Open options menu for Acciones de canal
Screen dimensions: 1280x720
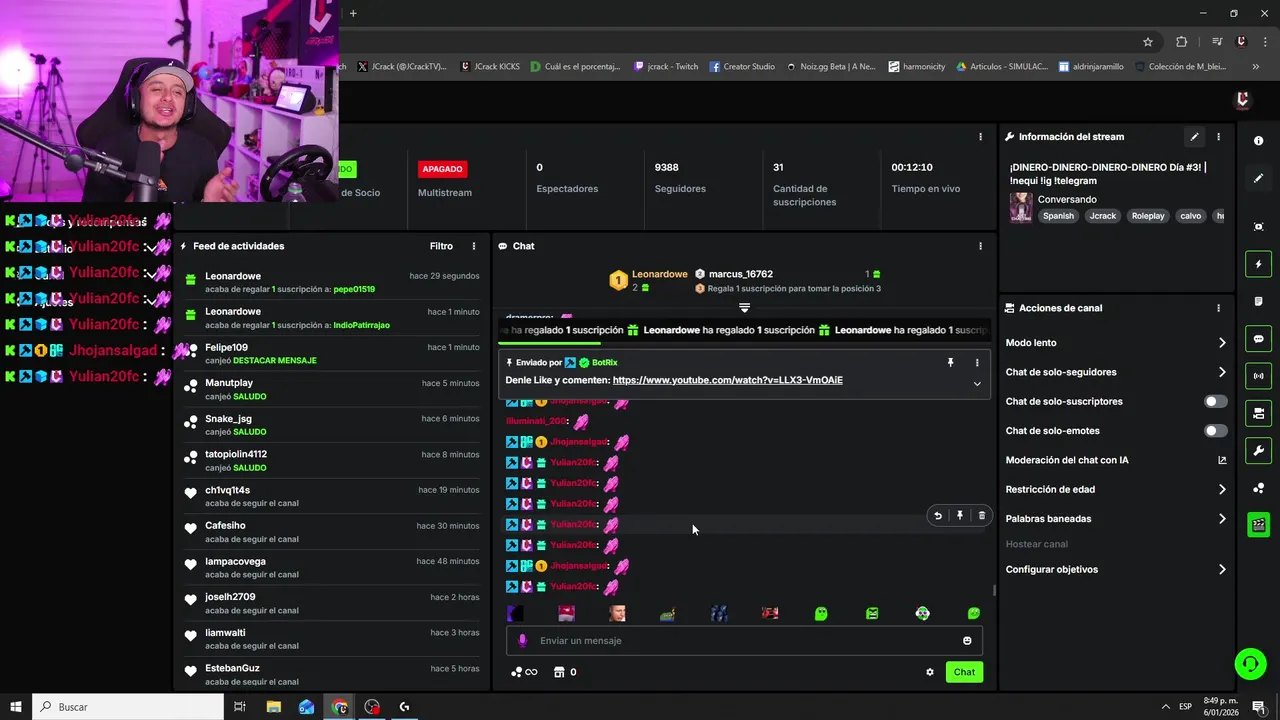point(1218,308)
